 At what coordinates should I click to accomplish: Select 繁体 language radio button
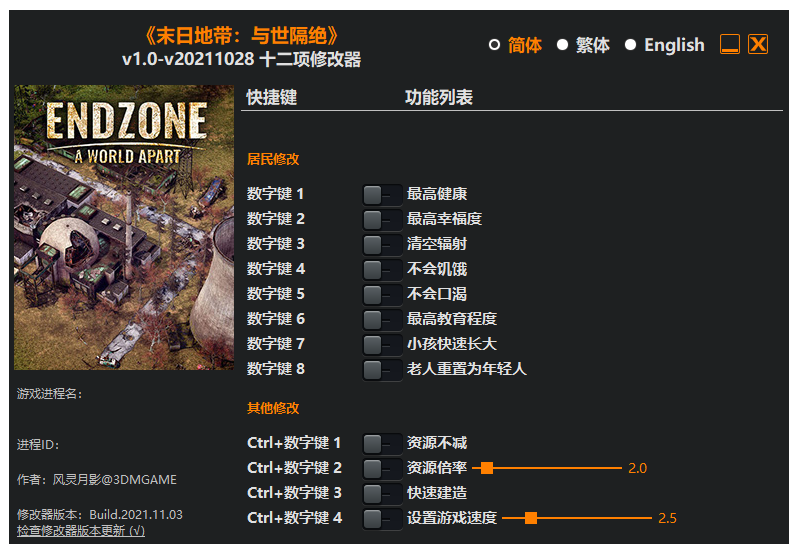pos(562,45)
